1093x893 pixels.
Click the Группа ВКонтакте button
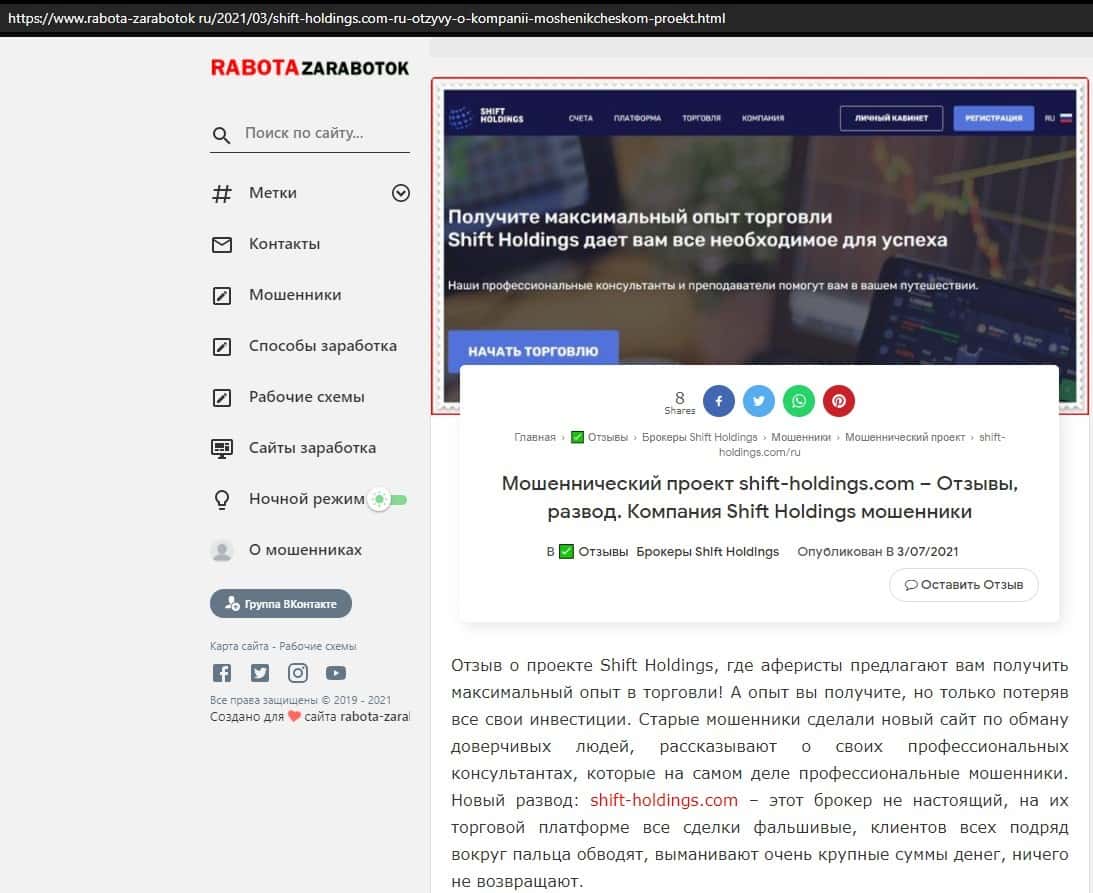click(x=281, y=604)
